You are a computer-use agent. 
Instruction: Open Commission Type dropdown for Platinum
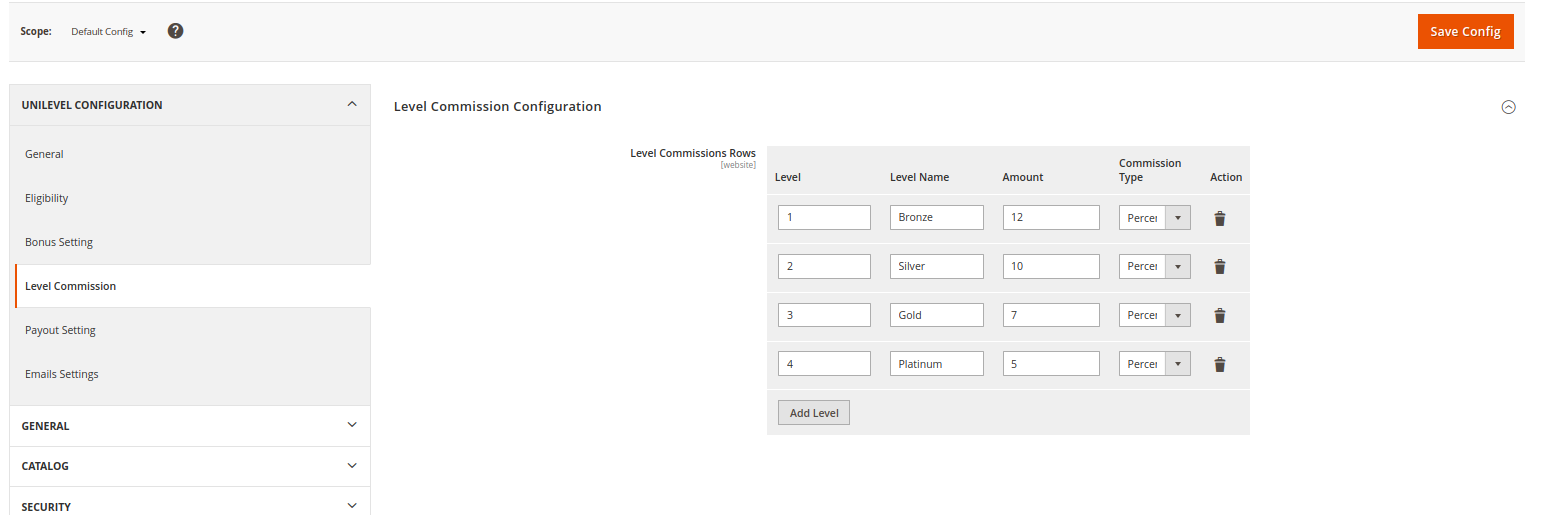(1154, 365)
